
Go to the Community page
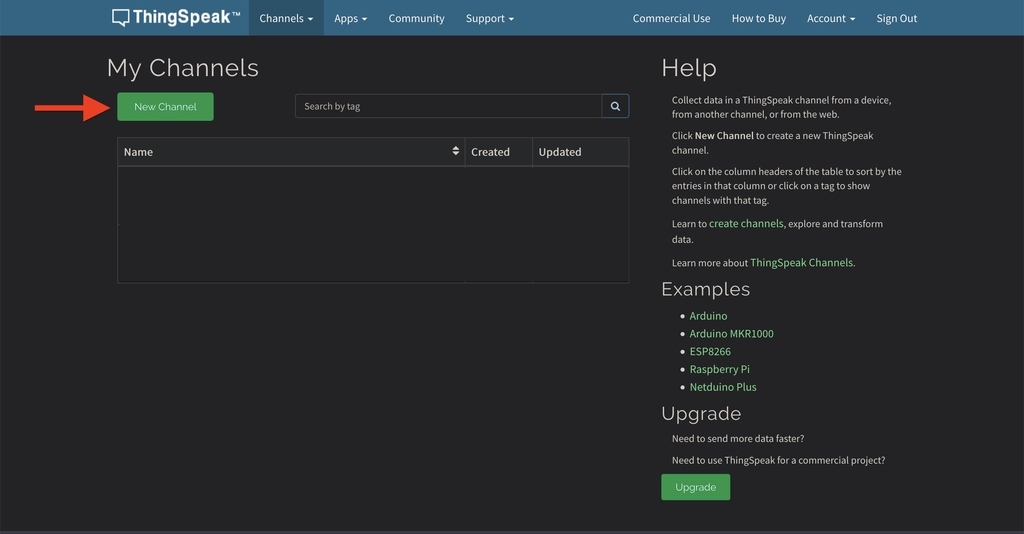(x=417, y=18)
